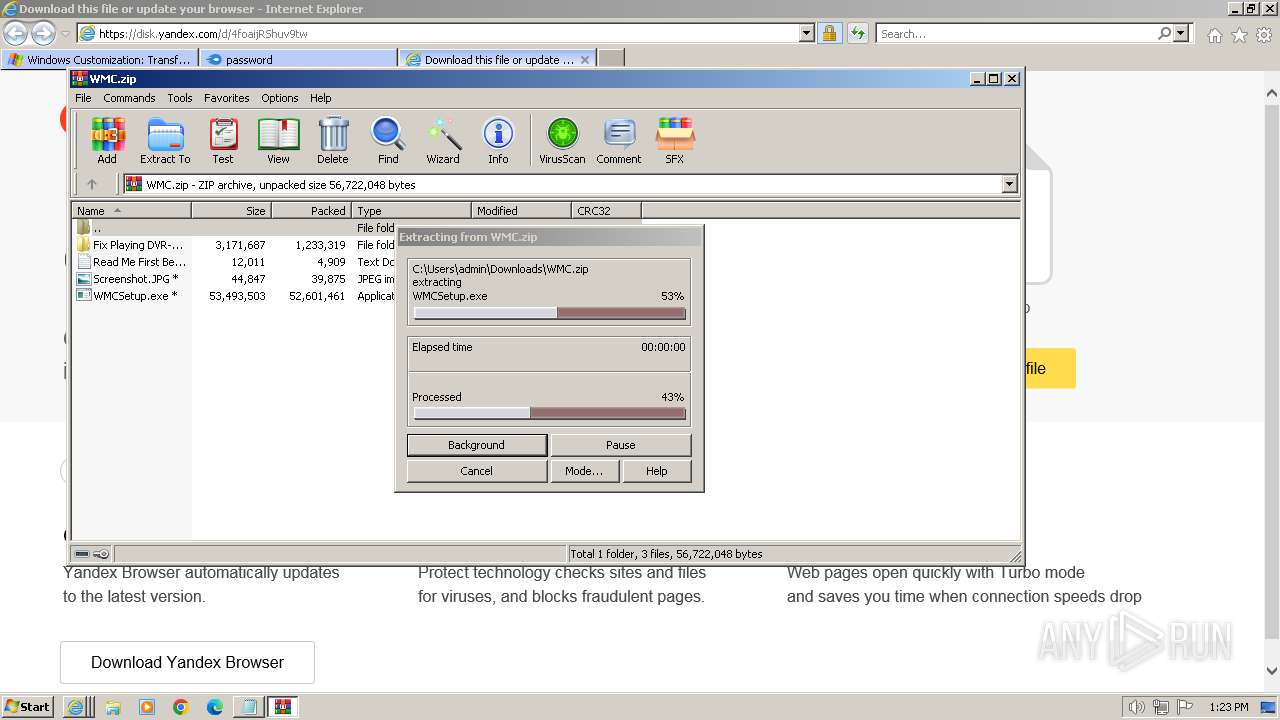The image size is (1280, 720).
Task: Switch to the Windows Customization tab
Action: coord(100,59)
